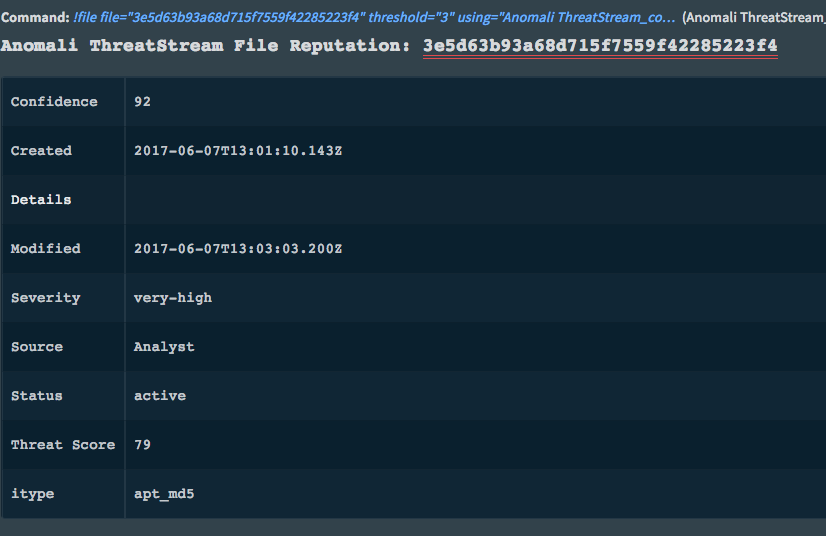Select the 'very-high' severity value
Viewport: 826px width, 536px height.
click(x=173, y=298)
